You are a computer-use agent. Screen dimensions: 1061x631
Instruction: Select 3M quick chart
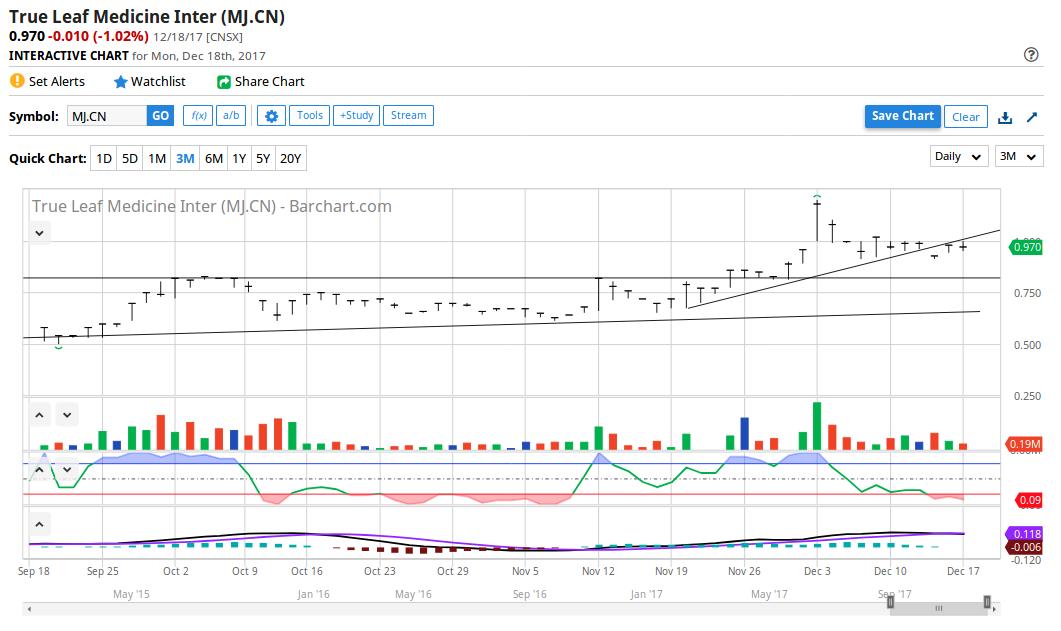185,158
